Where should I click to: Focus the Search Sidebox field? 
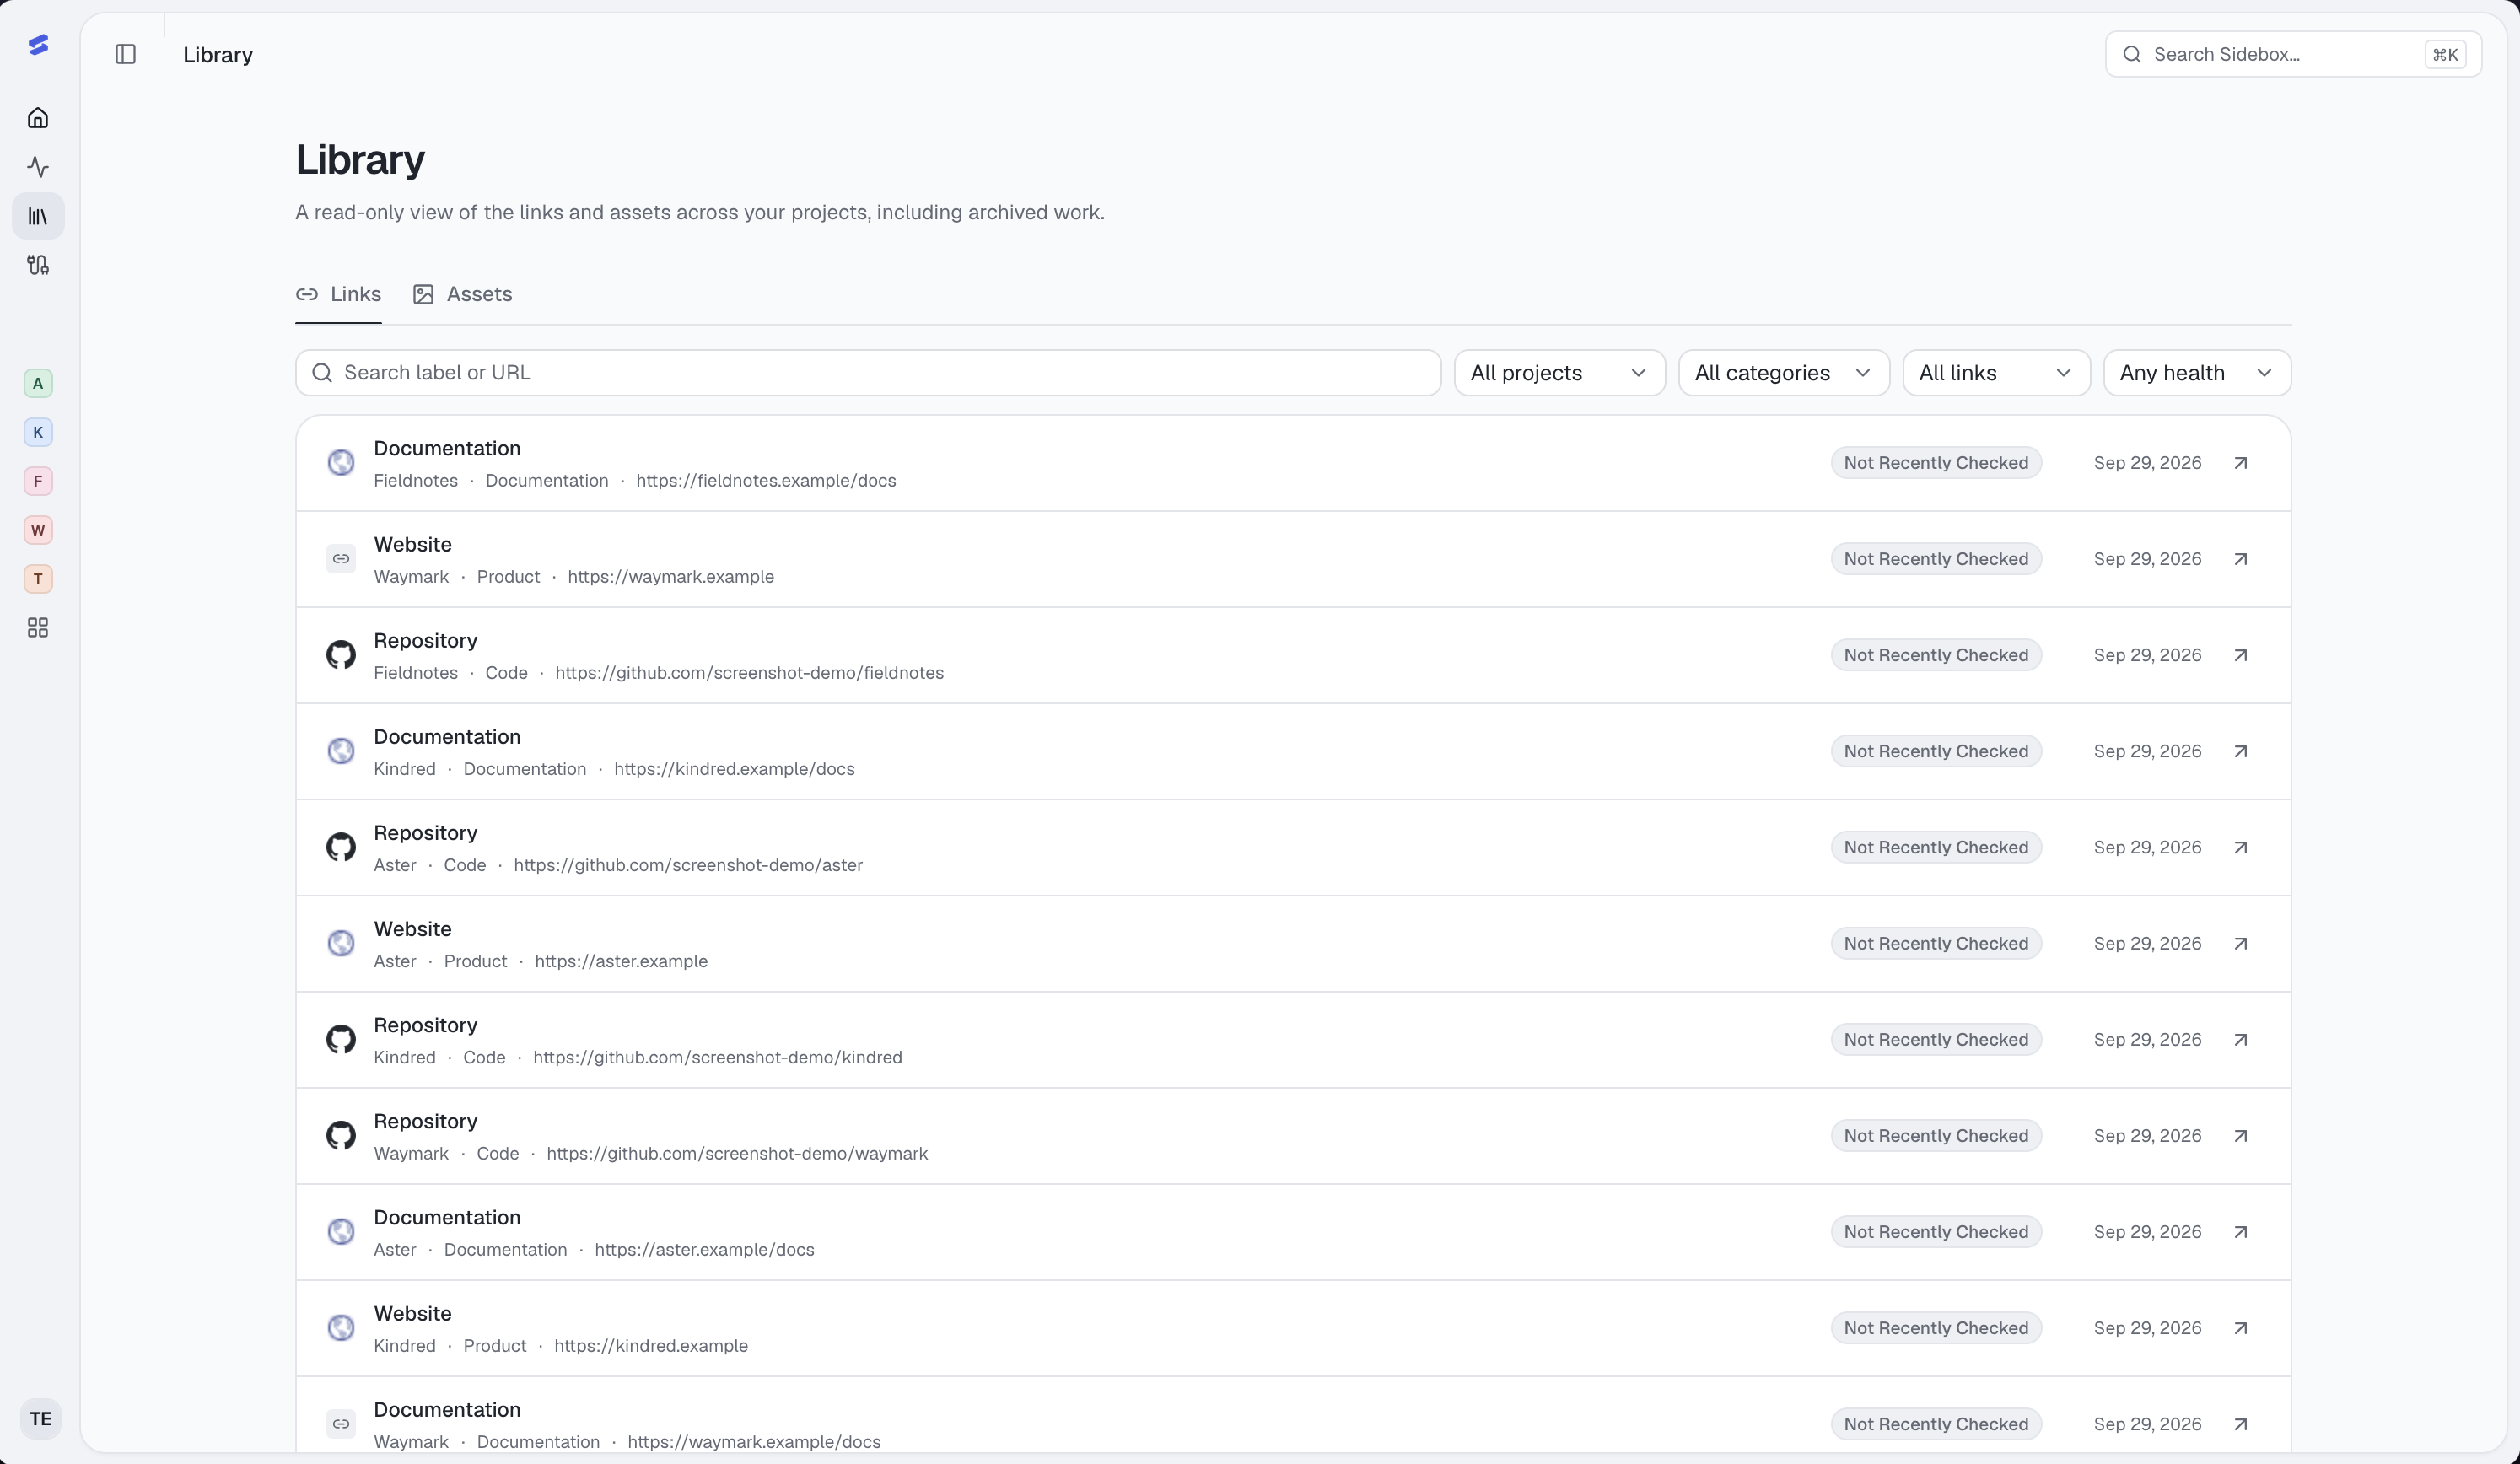pos(2293,54)
